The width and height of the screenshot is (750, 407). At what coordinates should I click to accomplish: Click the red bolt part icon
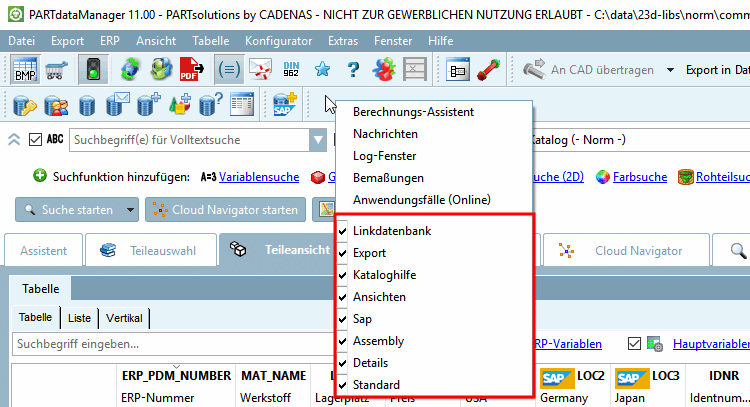tap(488, 70)
